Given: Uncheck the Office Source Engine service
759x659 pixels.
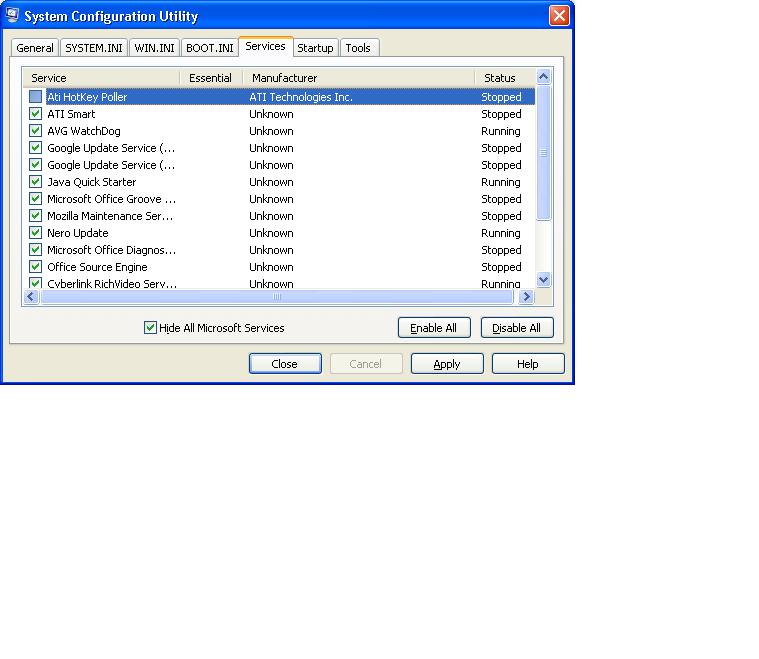Looking at the screenshot, I should point(35,266).
